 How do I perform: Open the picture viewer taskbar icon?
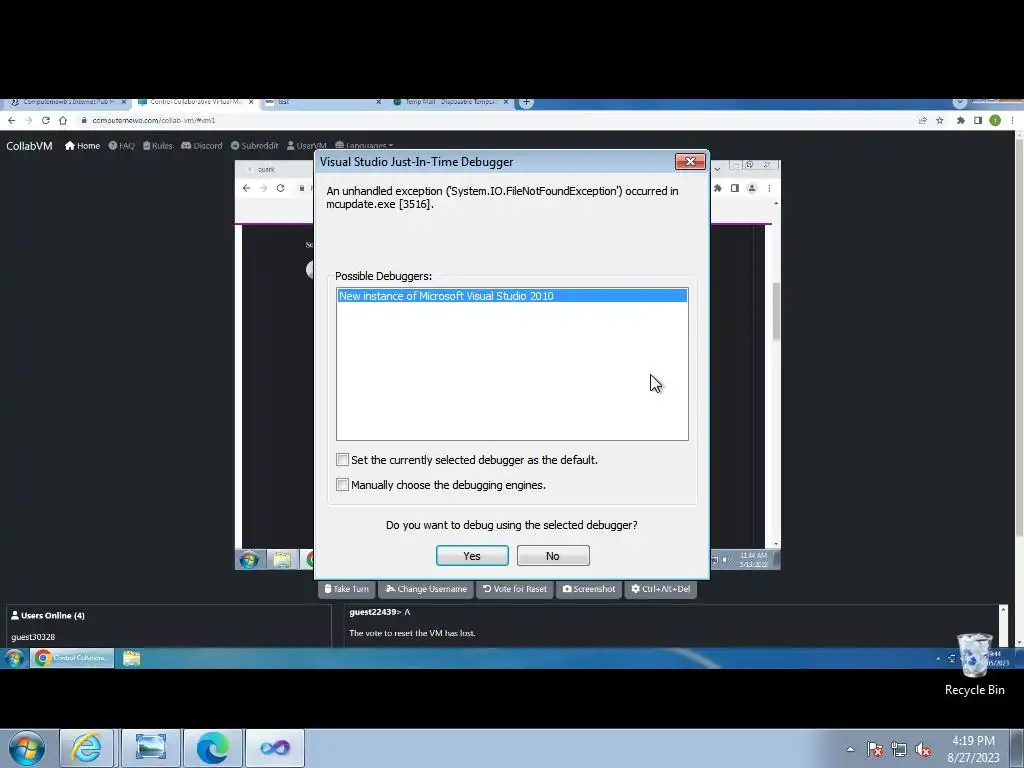pos(151,748)
